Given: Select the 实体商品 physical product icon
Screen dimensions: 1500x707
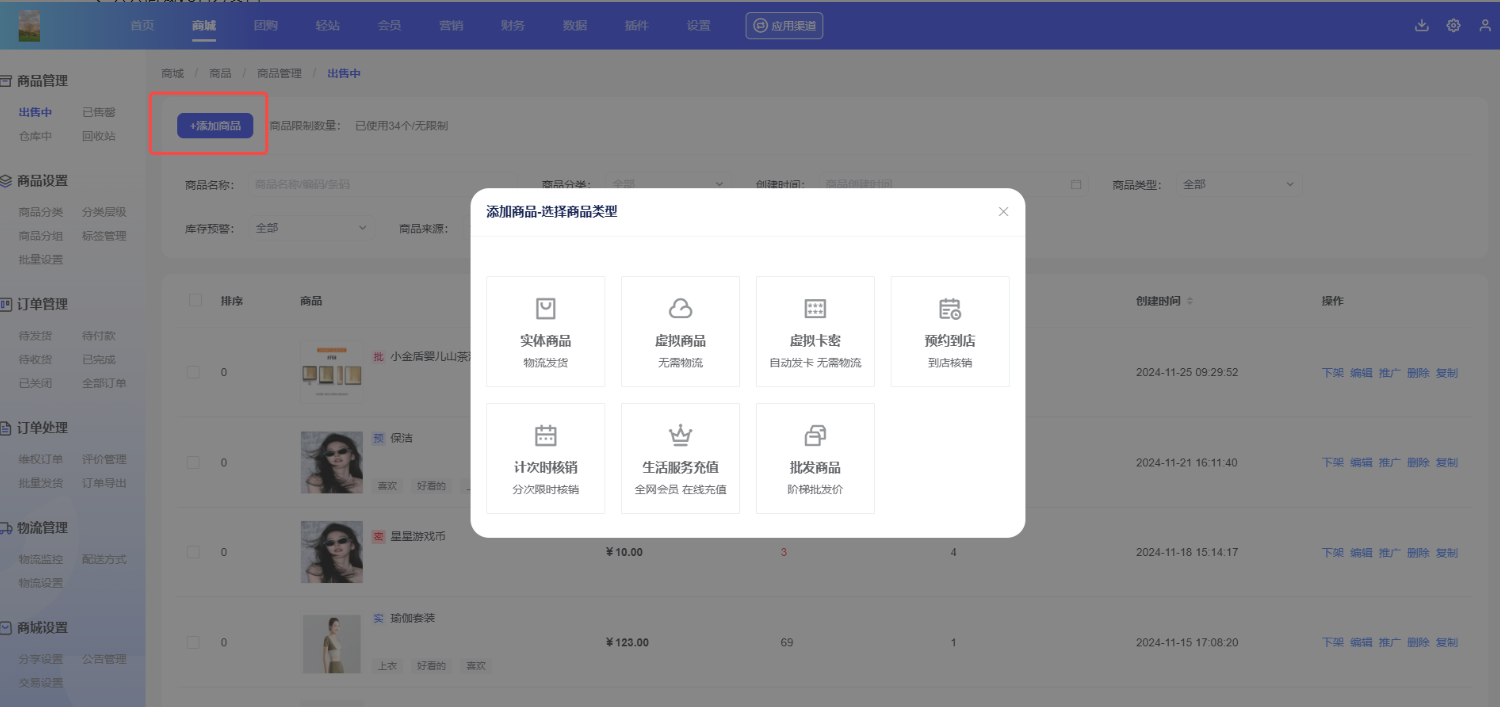Looking at the screenshot, I should click(545, 308).
